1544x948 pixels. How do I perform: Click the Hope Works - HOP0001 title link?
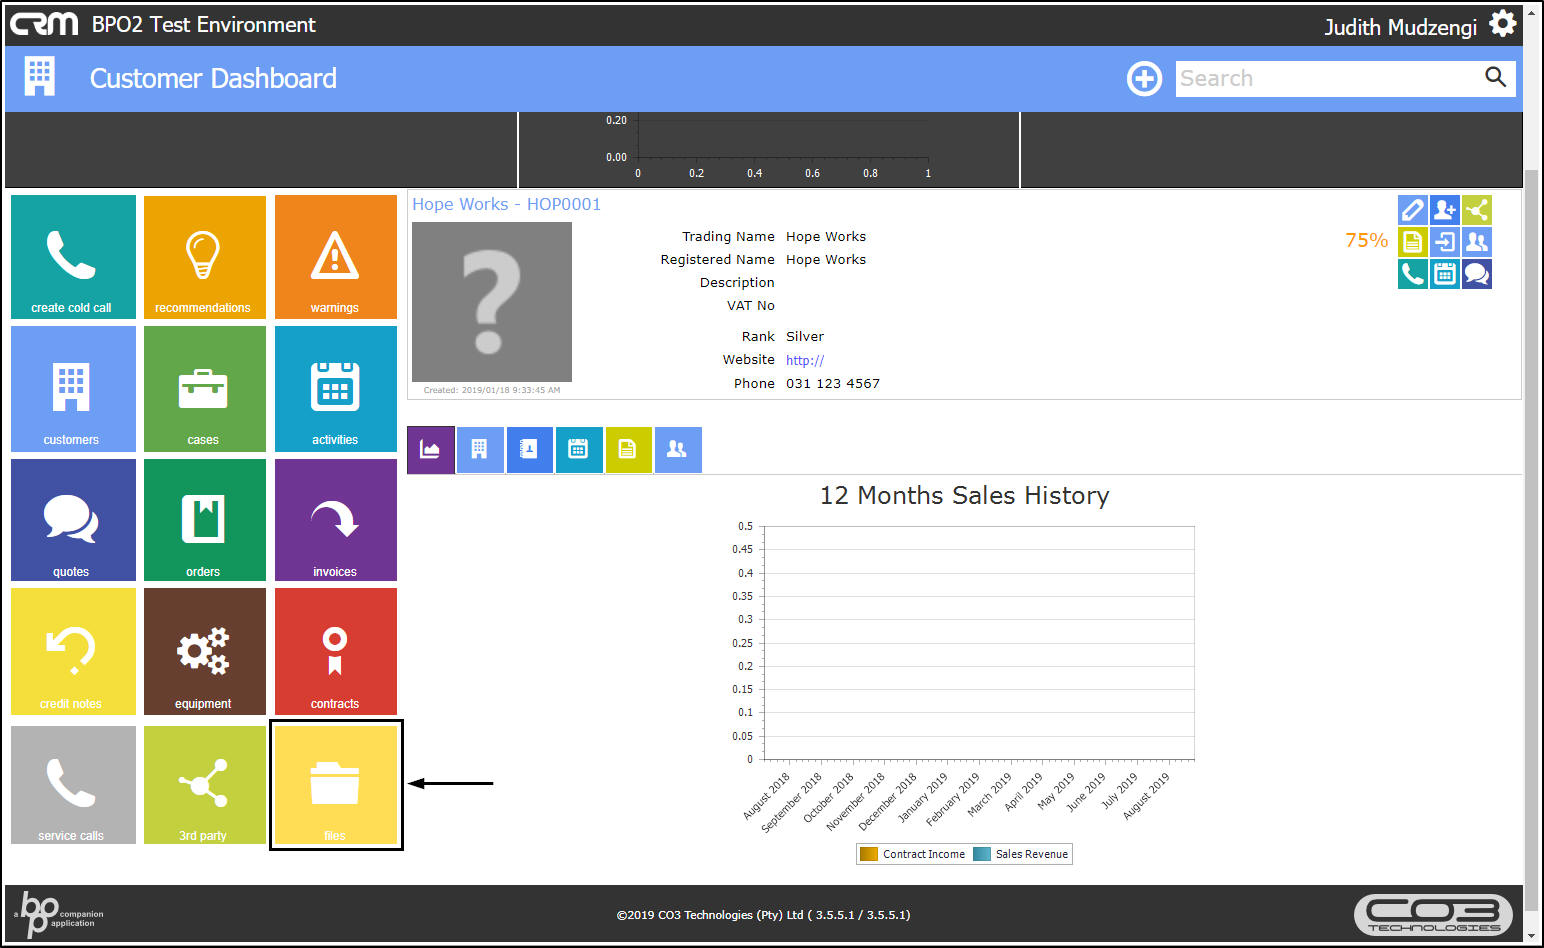(507, 204)
